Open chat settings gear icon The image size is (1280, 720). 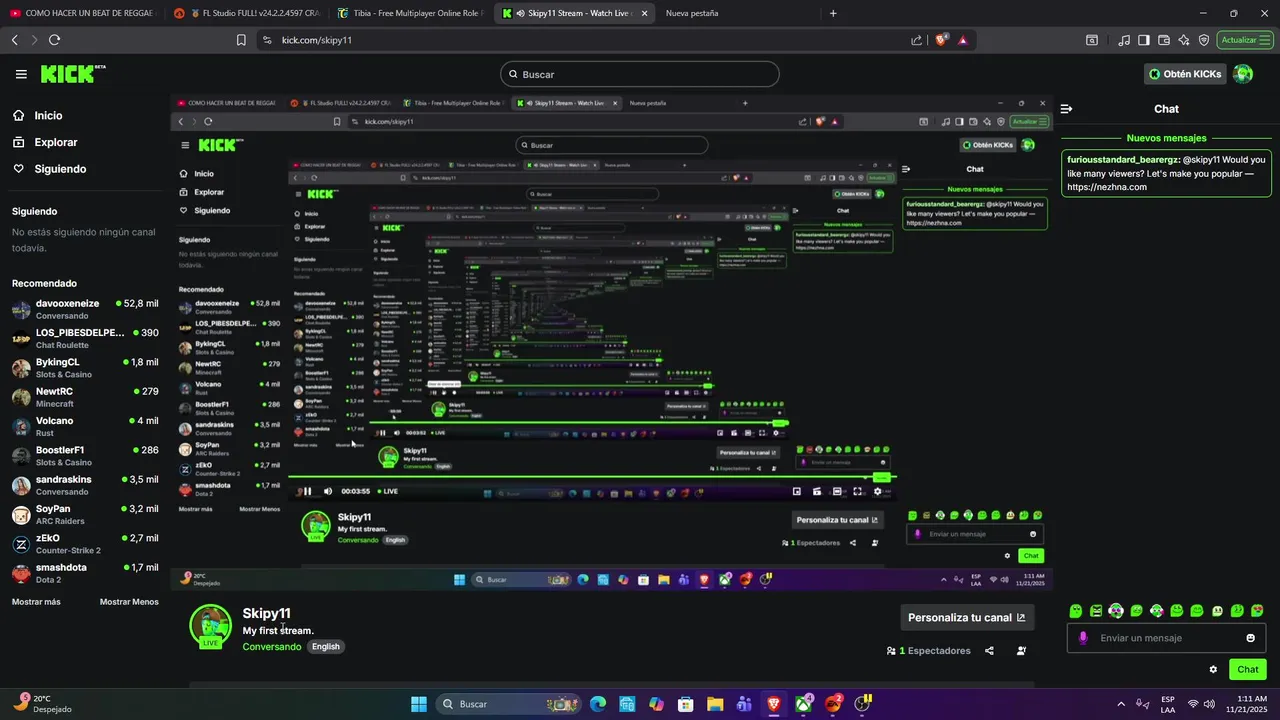click(1214, 670)
